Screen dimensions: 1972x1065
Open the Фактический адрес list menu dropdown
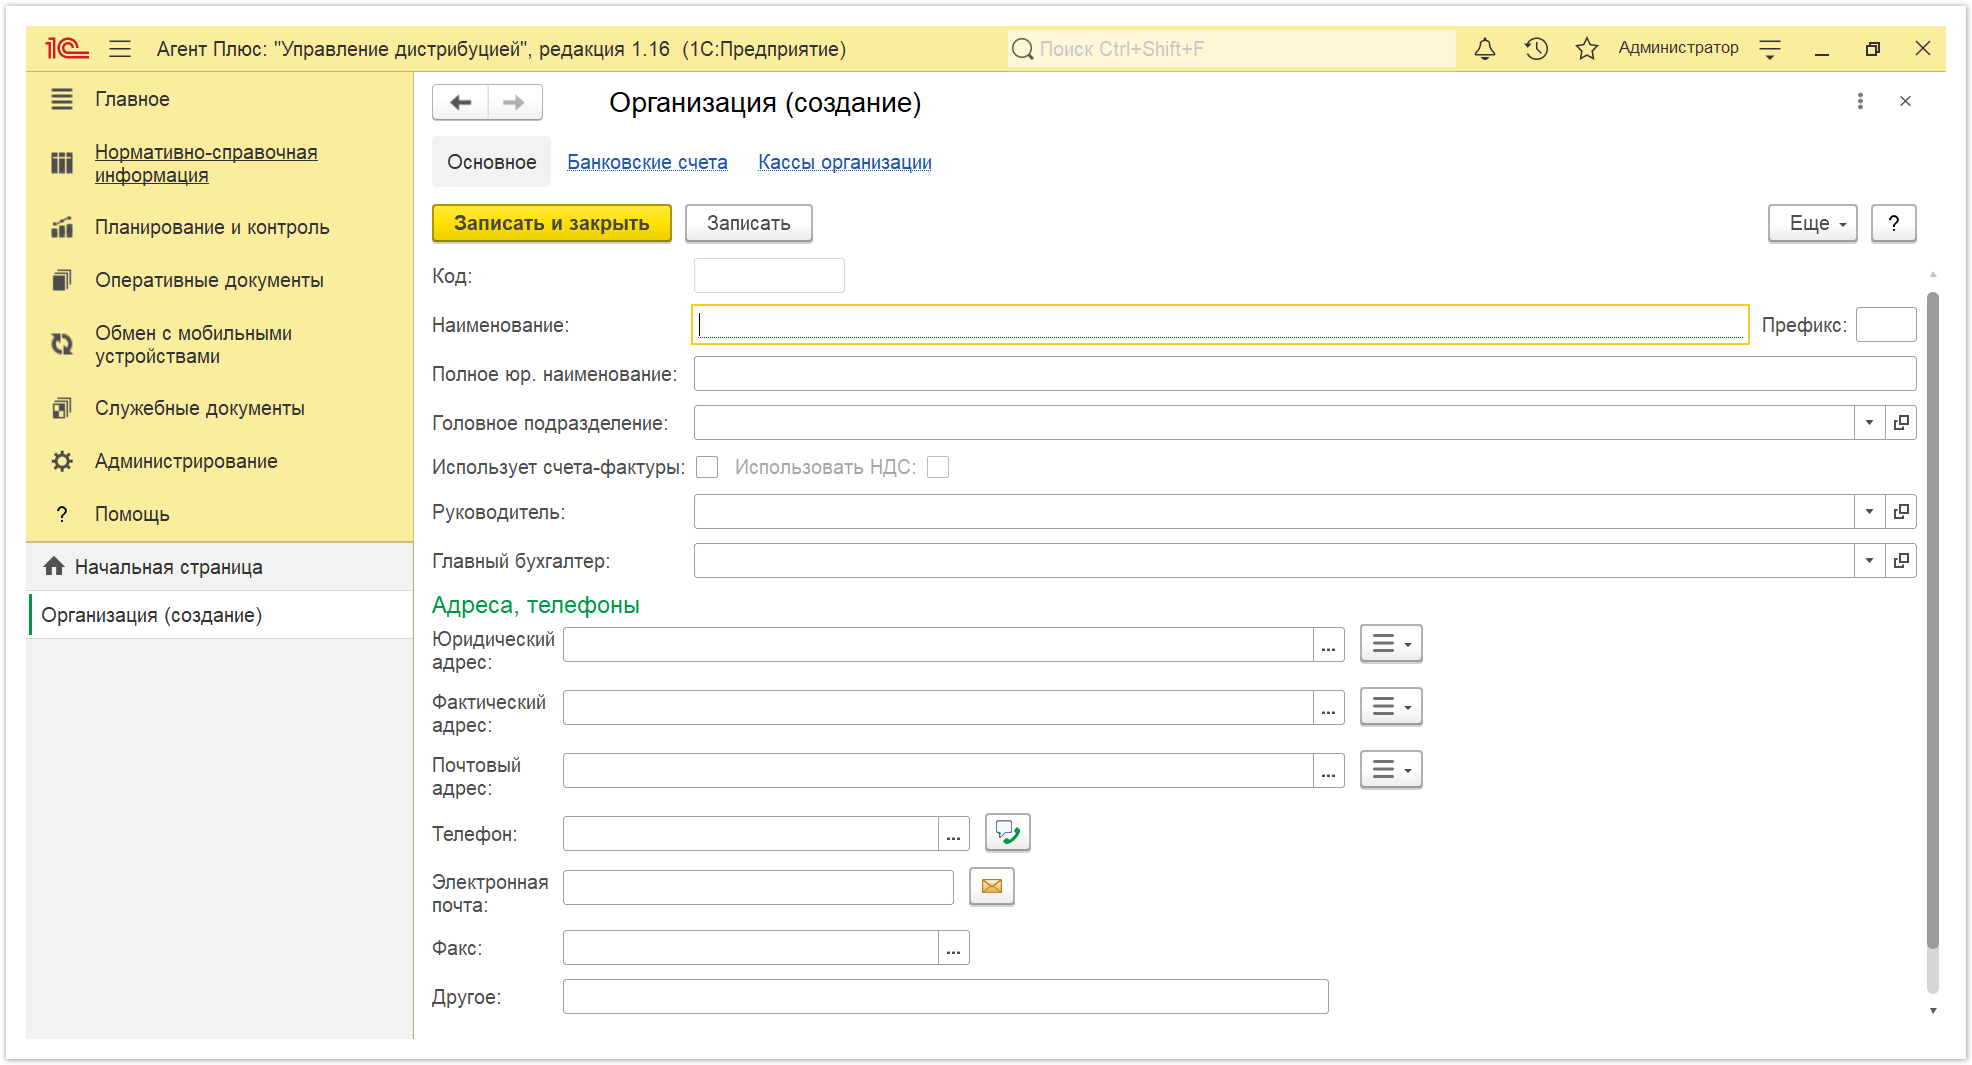click(x=1391, y=707)
